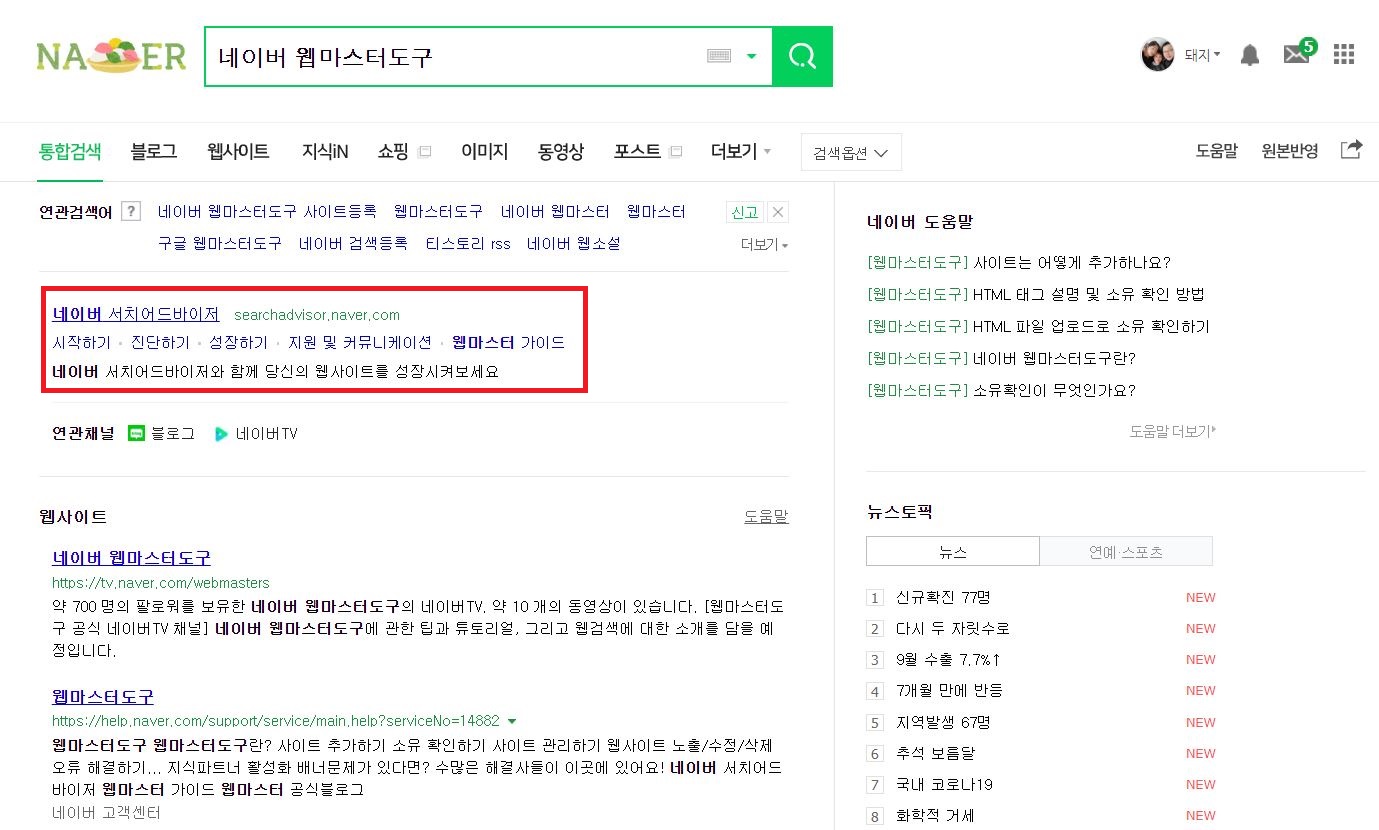Expand the dropdown arrow after help.naver.com URL
1379x830 pixels.
[x=512, y=721]
